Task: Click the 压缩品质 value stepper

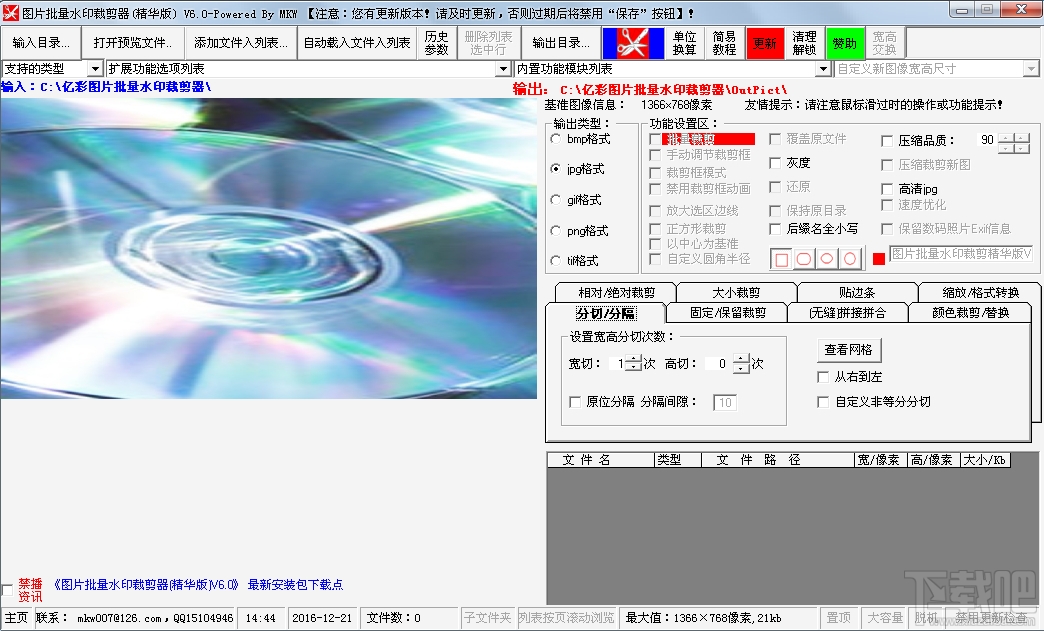Action: pyautogui.click(x=1013, y=142)
